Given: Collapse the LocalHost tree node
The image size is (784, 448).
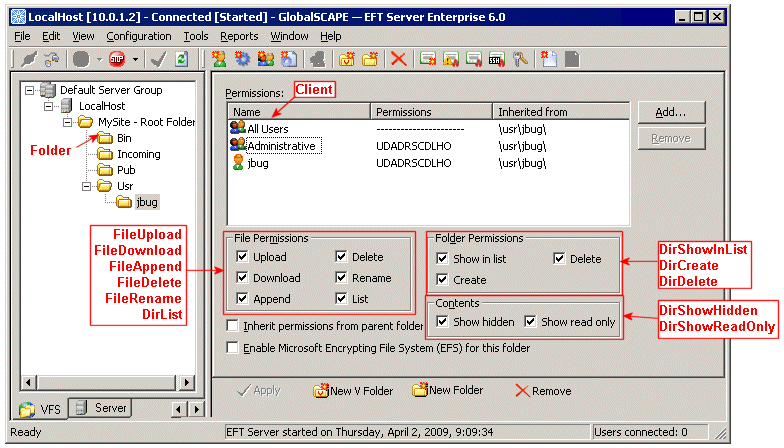Looking at the screenshot, I should pyautogui.click(x=48, y=106).
